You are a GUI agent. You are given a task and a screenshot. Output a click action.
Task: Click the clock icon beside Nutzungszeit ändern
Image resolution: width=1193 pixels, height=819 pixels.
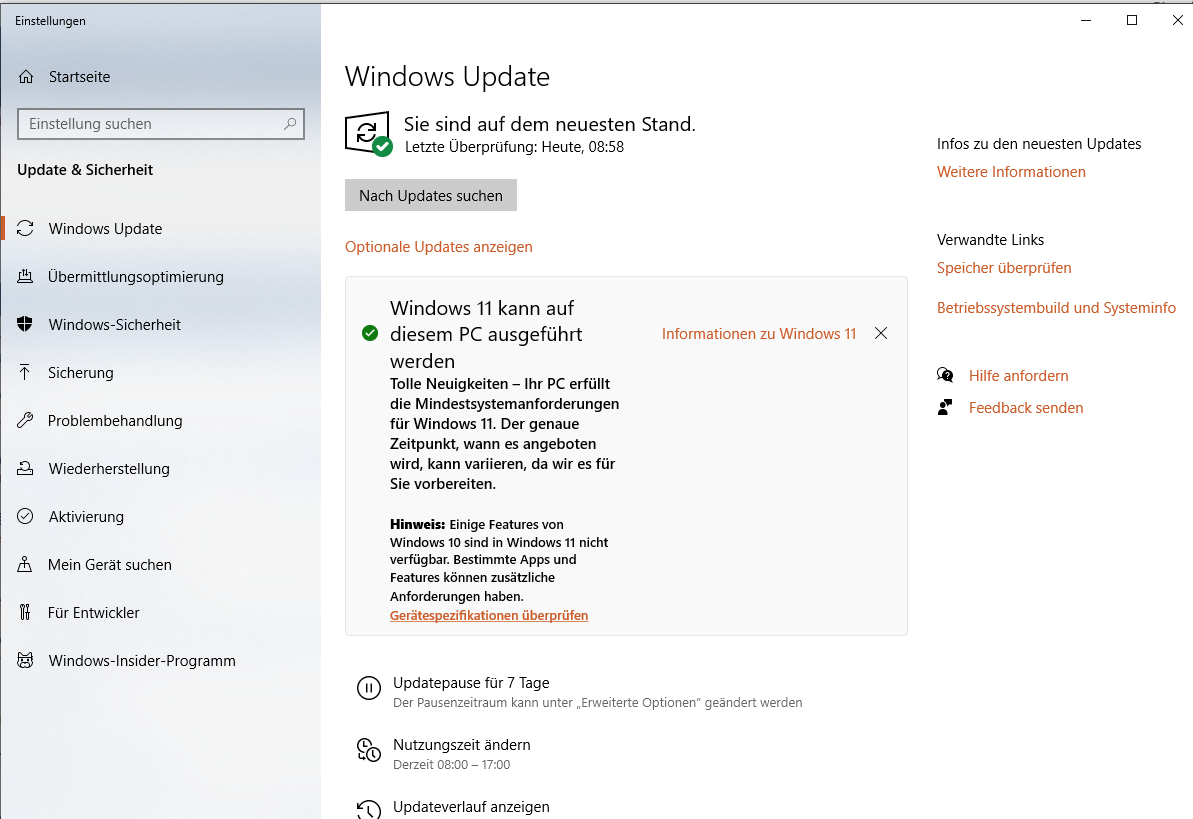(x=369, y=750)
